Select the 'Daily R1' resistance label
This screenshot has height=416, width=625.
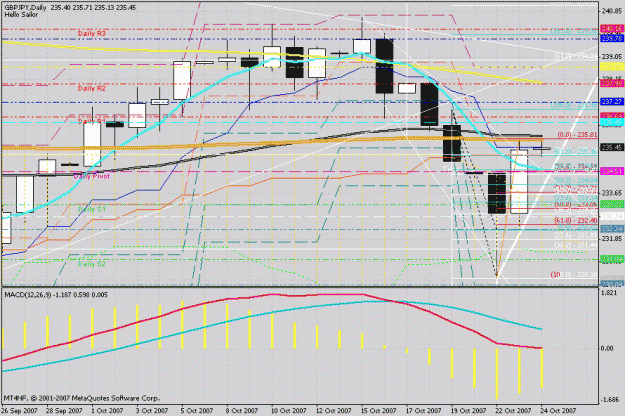[92, 121]
